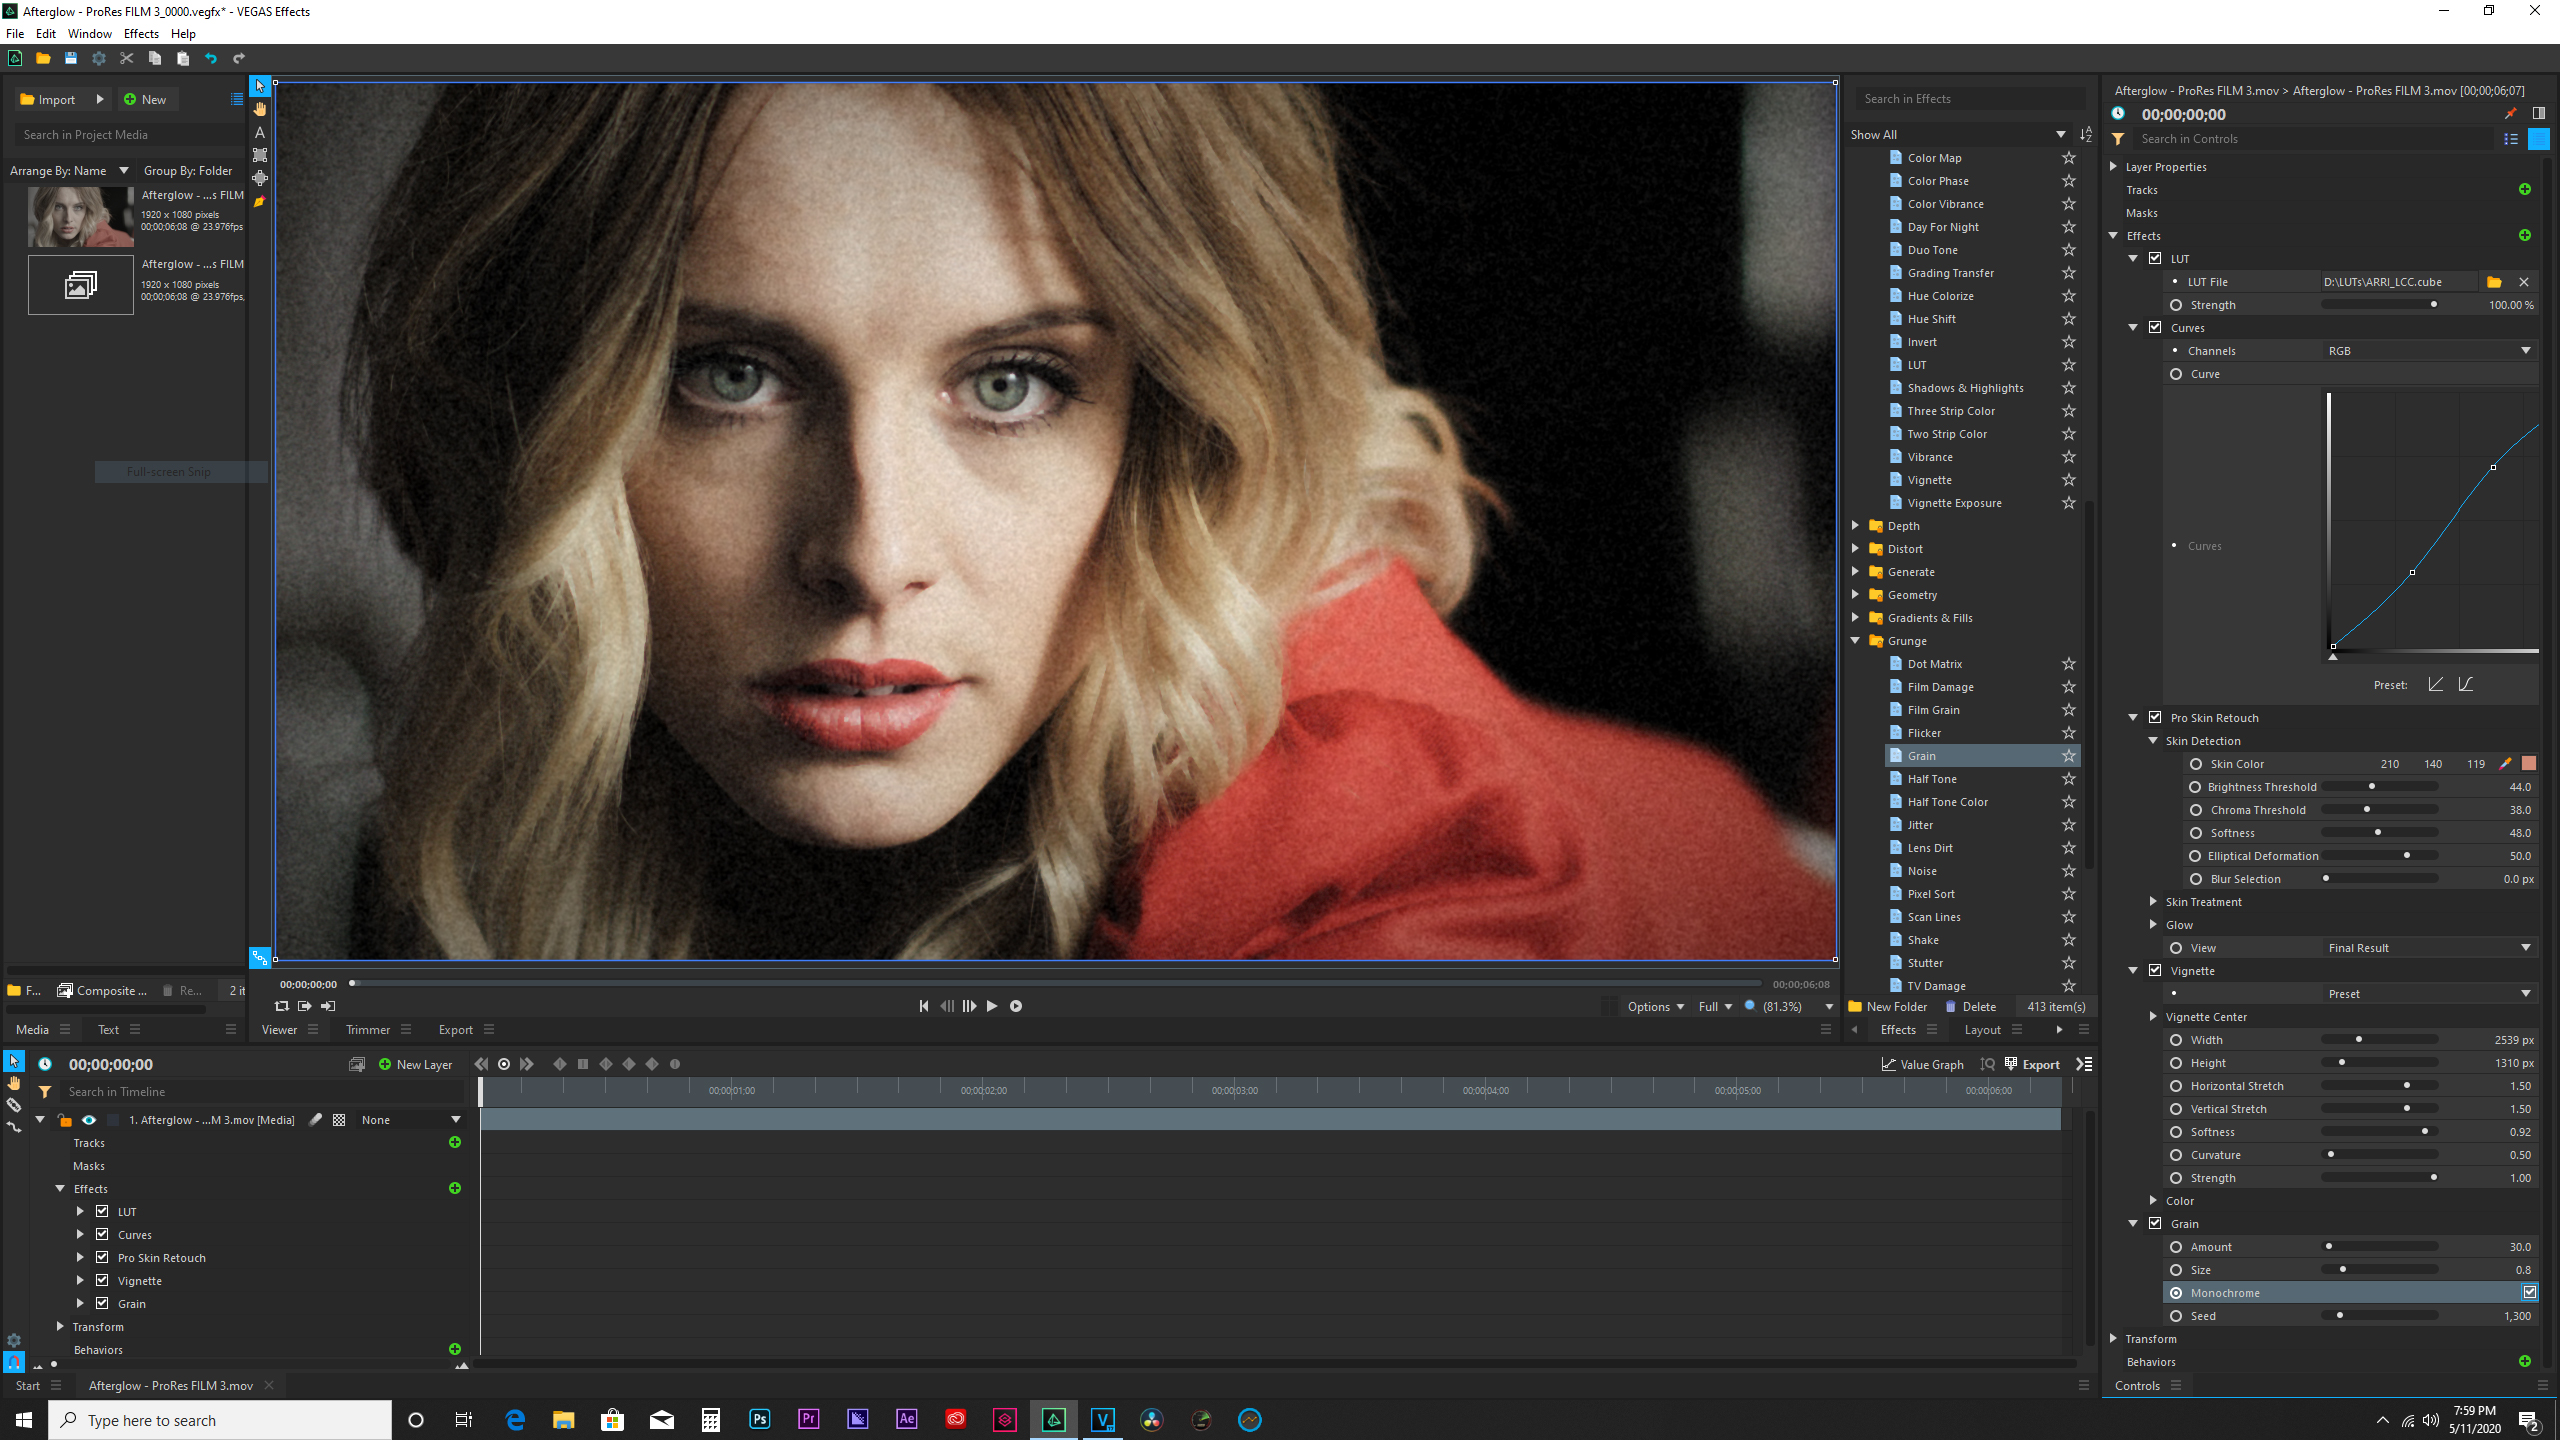
Task: Click the Undo arrow icon
Action: [x=211, y=58]
